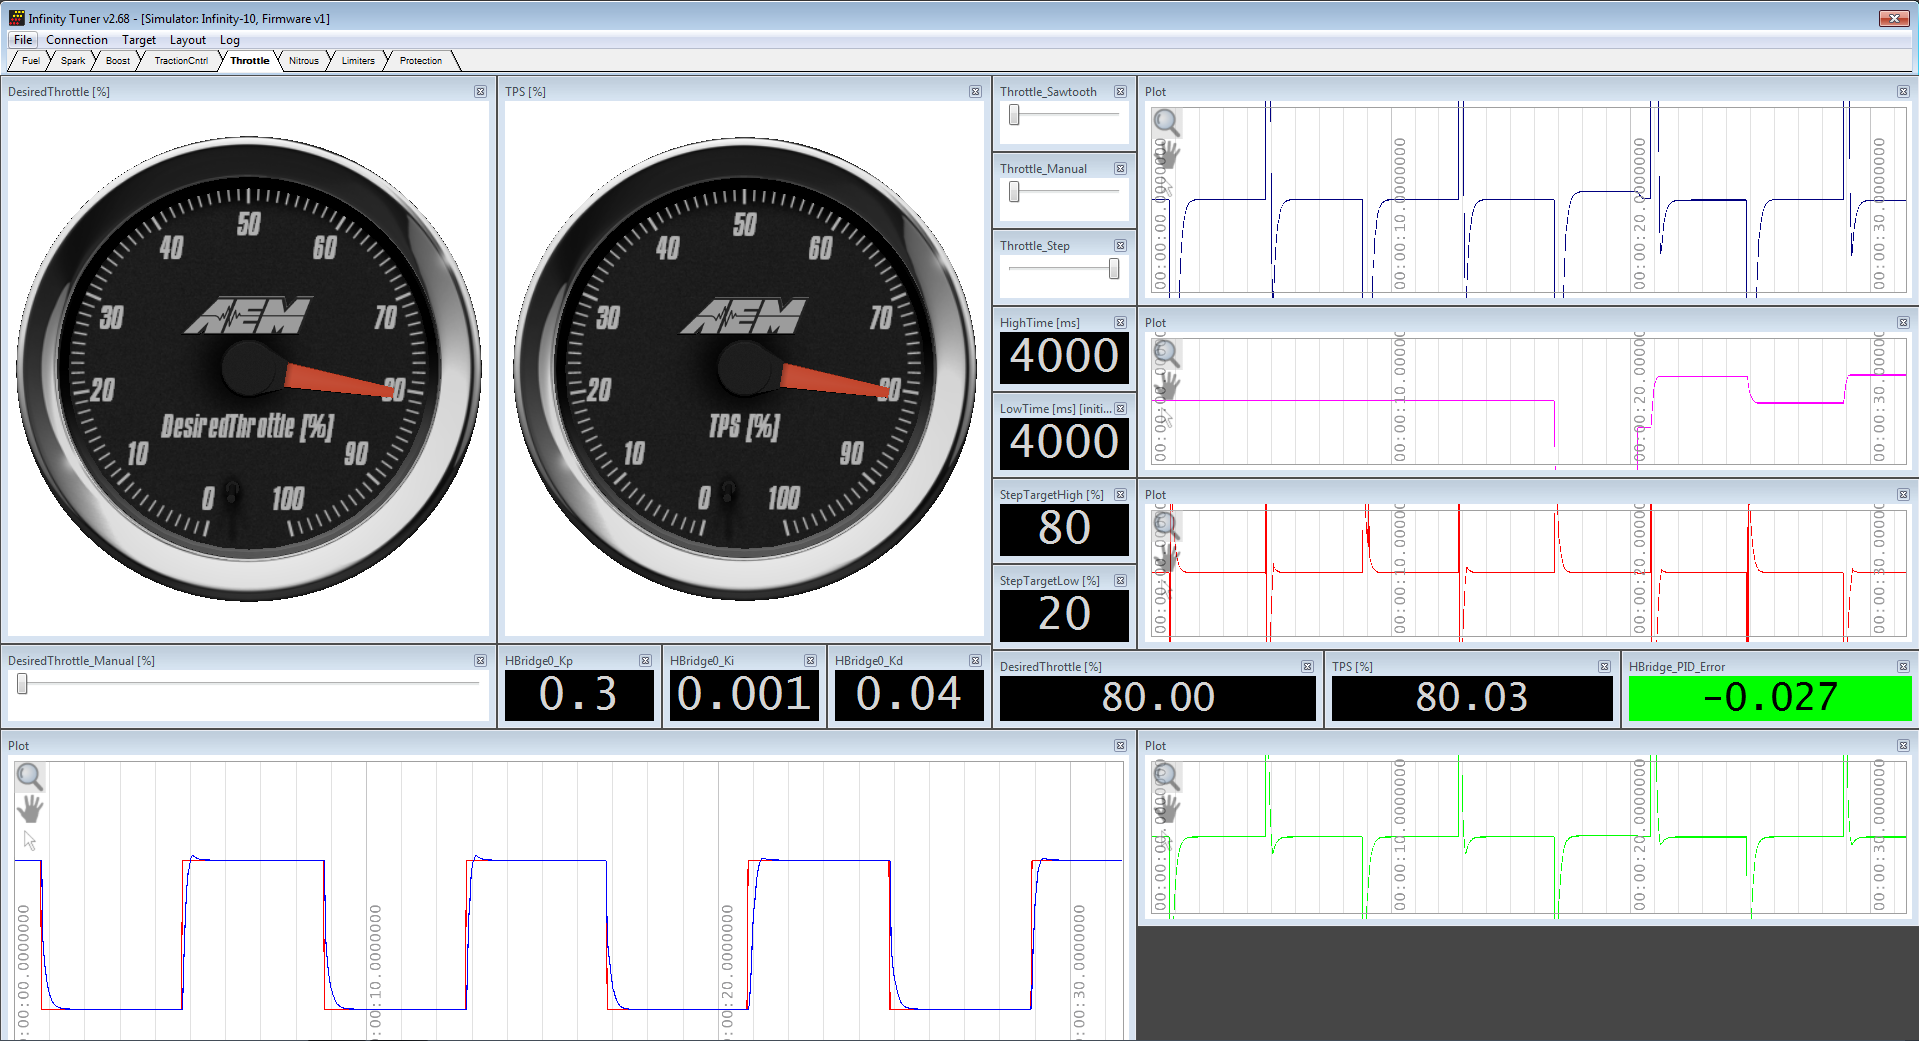Switch to the TractionCntrl tab

tap(181, 61)
